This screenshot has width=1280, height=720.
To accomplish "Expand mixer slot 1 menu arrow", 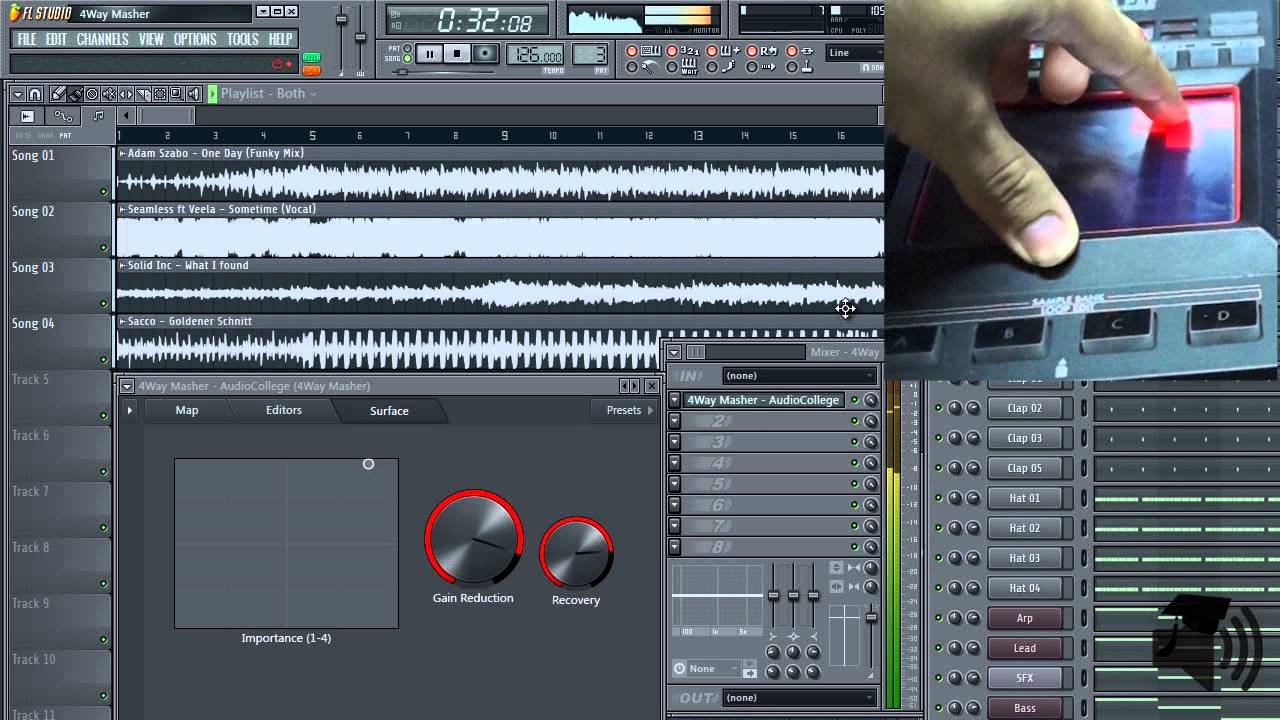I will pyautogui.click(x=675, y=400).
